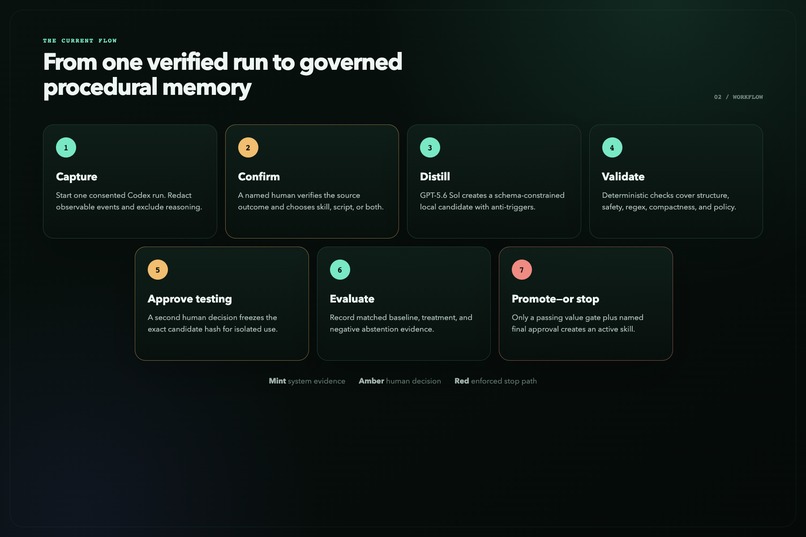The height and width of the screenshot is (537, 806).
Task: Click the mint step 4 circle badge
Action: pos(612,147)
